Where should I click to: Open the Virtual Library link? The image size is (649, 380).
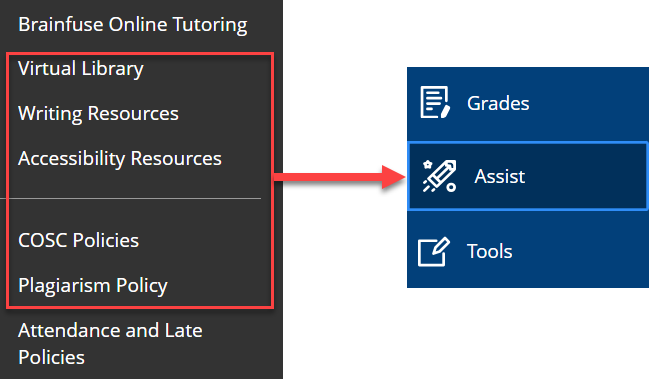click(81, 69)
